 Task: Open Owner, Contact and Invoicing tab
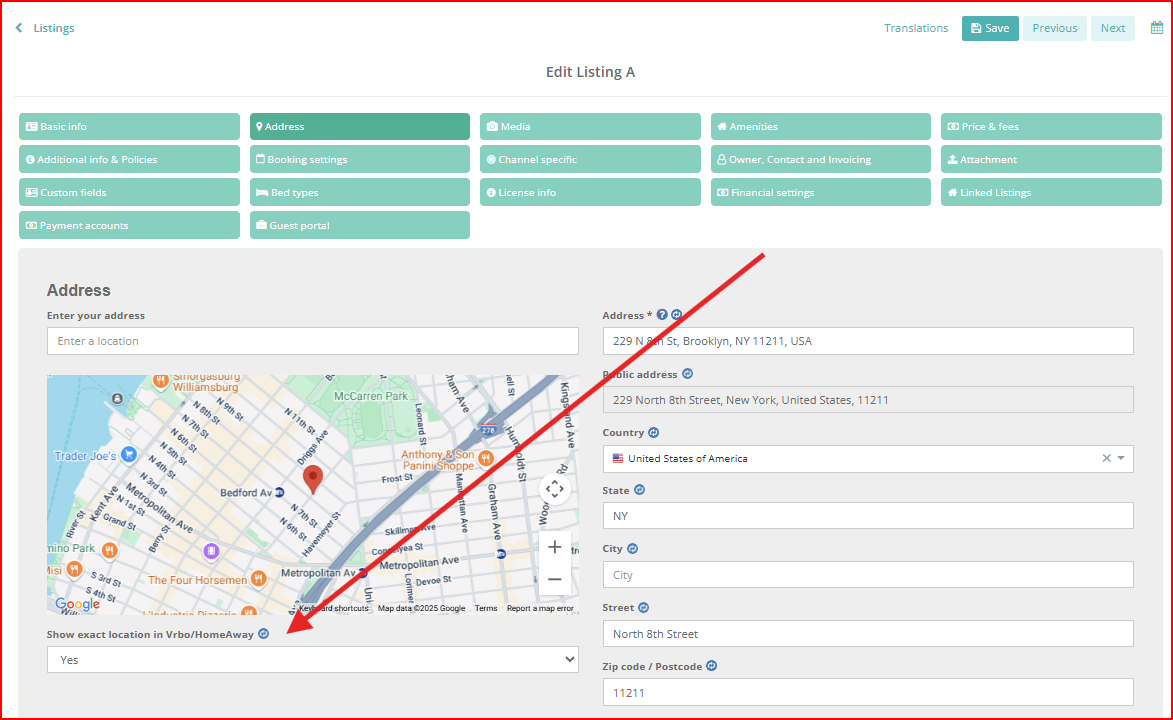821,159
